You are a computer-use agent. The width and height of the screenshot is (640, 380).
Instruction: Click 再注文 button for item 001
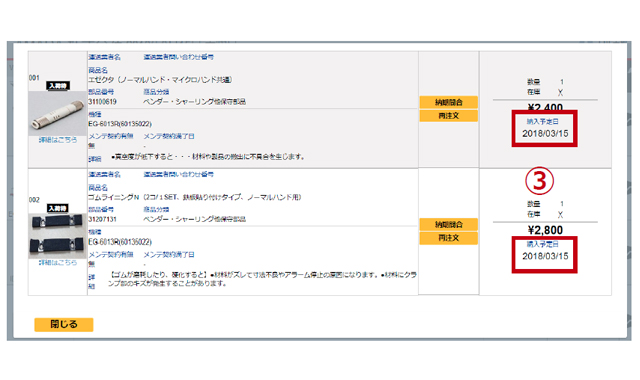coord(449,116)
